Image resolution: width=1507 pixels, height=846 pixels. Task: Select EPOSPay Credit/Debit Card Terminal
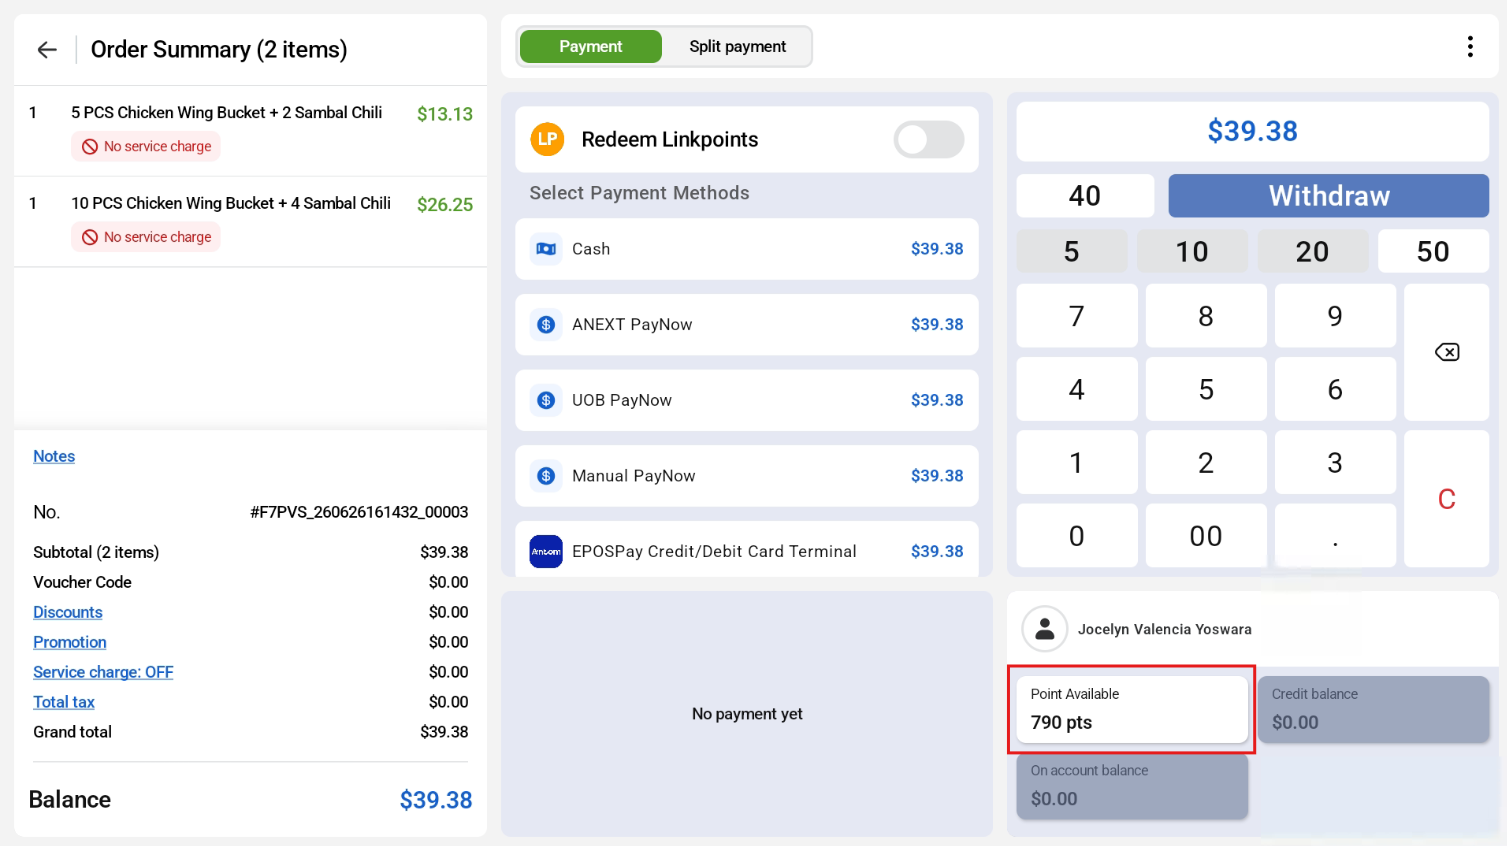[747, 549]
